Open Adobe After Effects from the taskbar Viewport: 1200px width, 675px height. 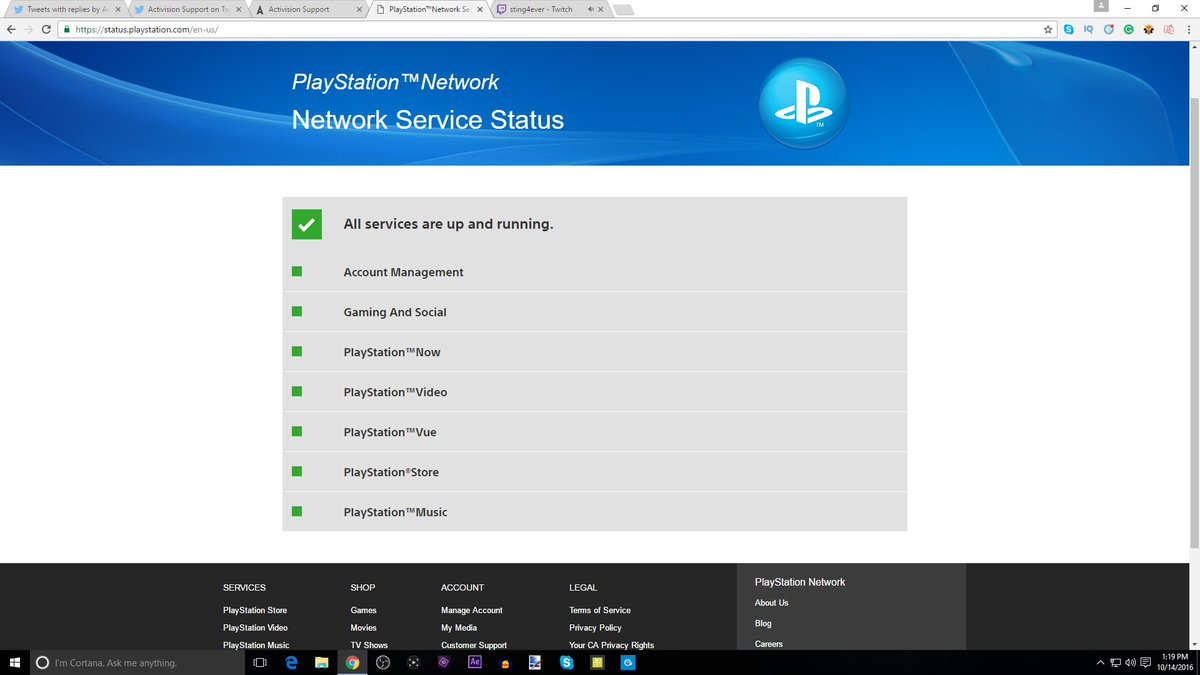(x=476, y=662)
